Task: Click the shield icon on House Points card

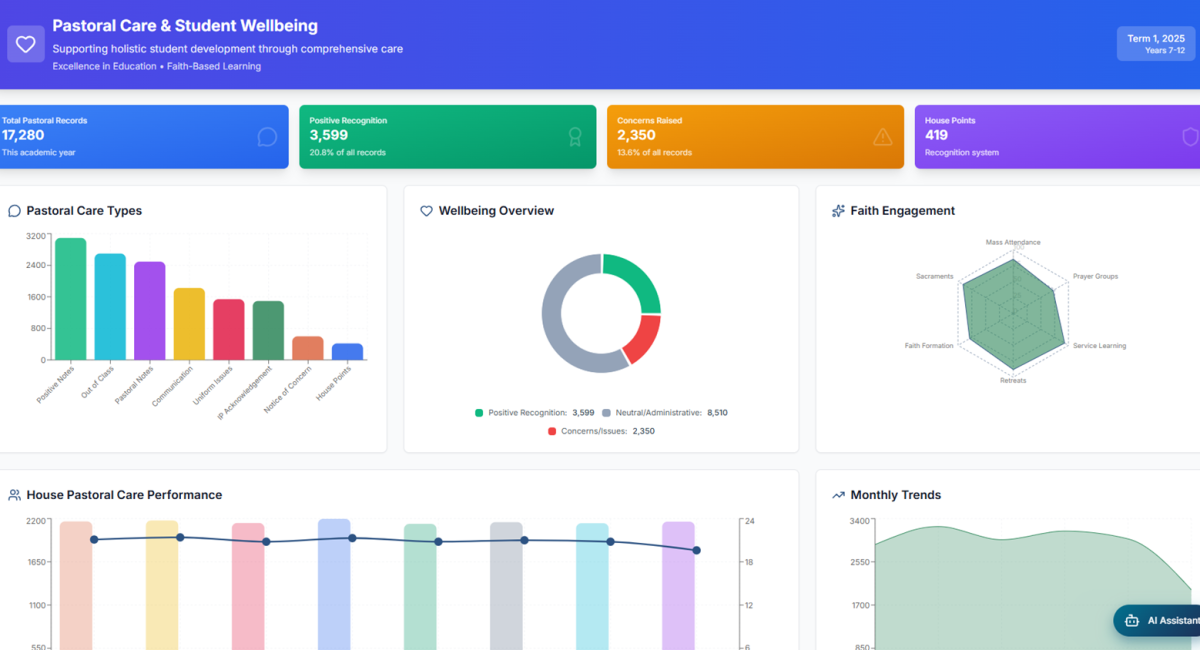Action: coord(1190,137)
